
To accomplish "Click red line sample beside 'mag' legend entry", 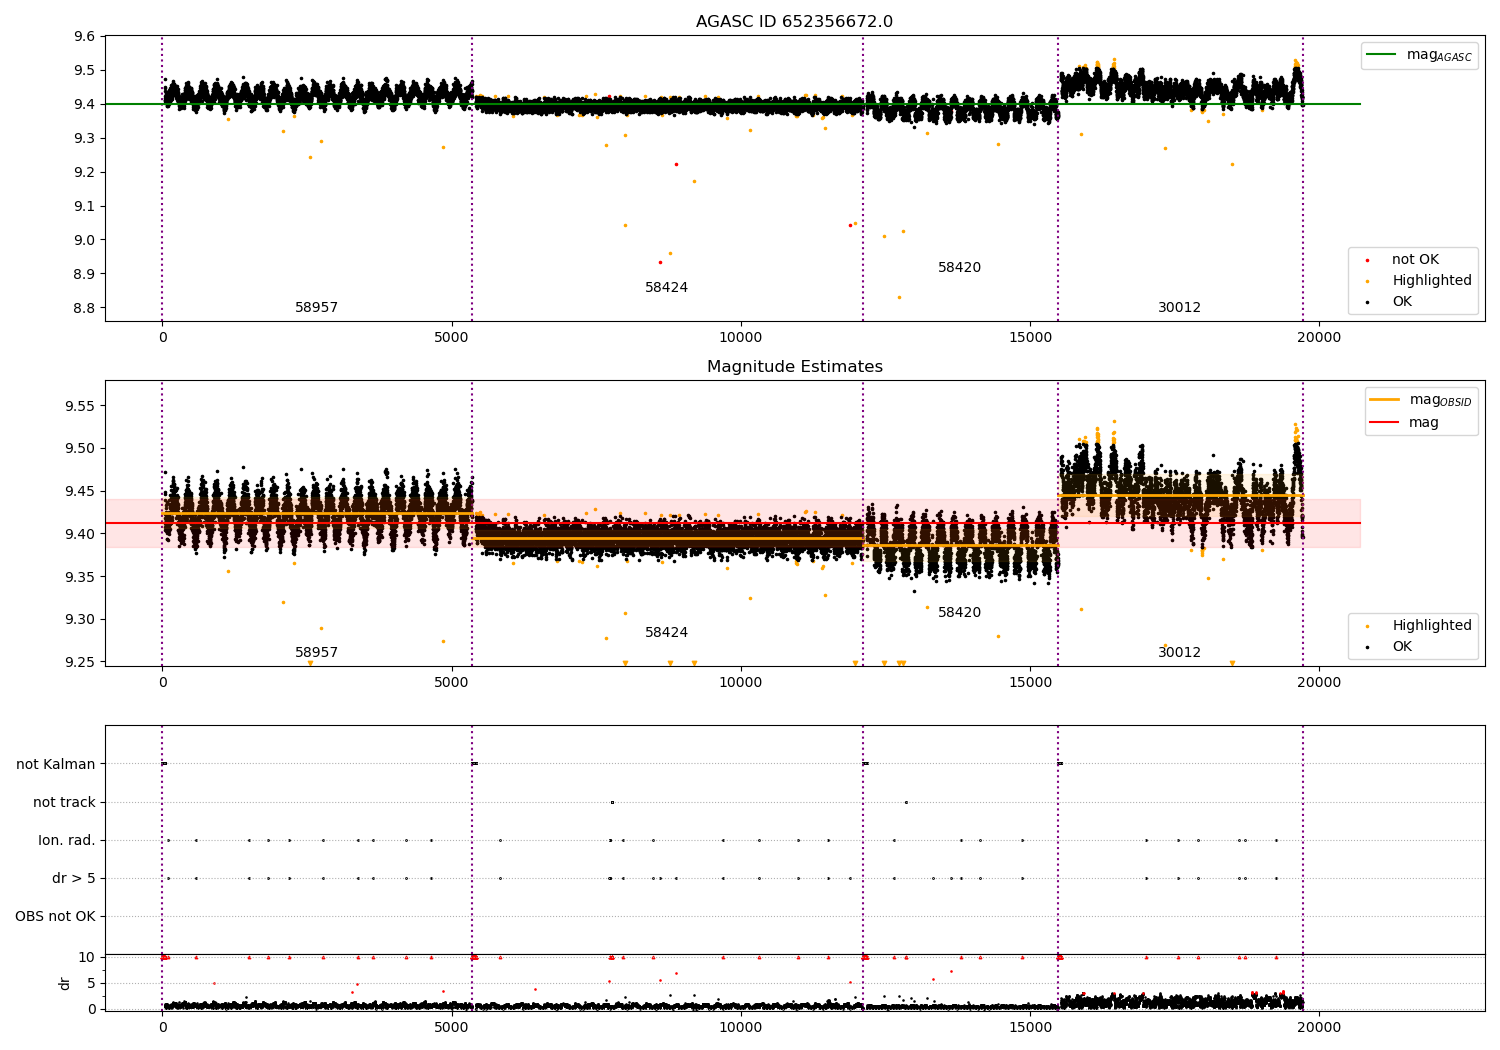I will click(1385, 422).
